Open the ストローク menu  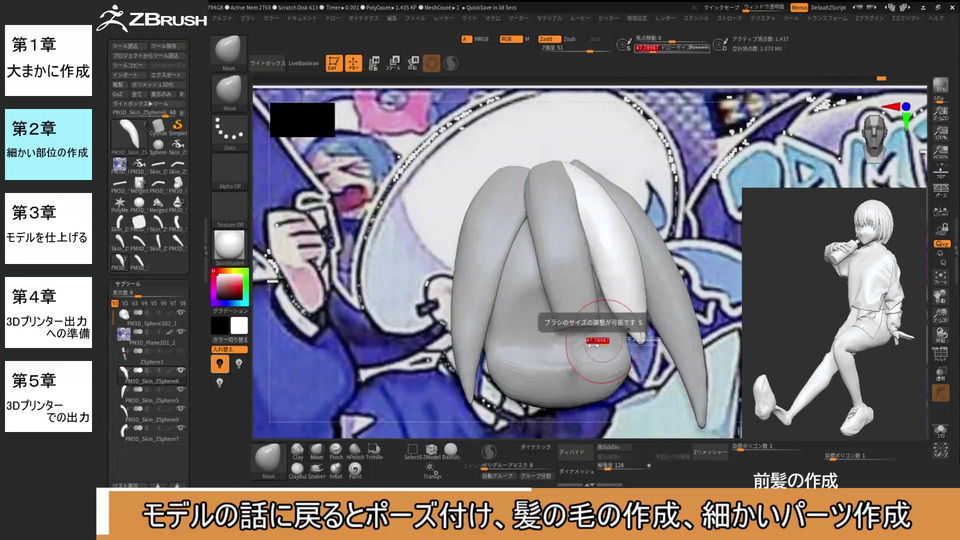pos(729,18)
